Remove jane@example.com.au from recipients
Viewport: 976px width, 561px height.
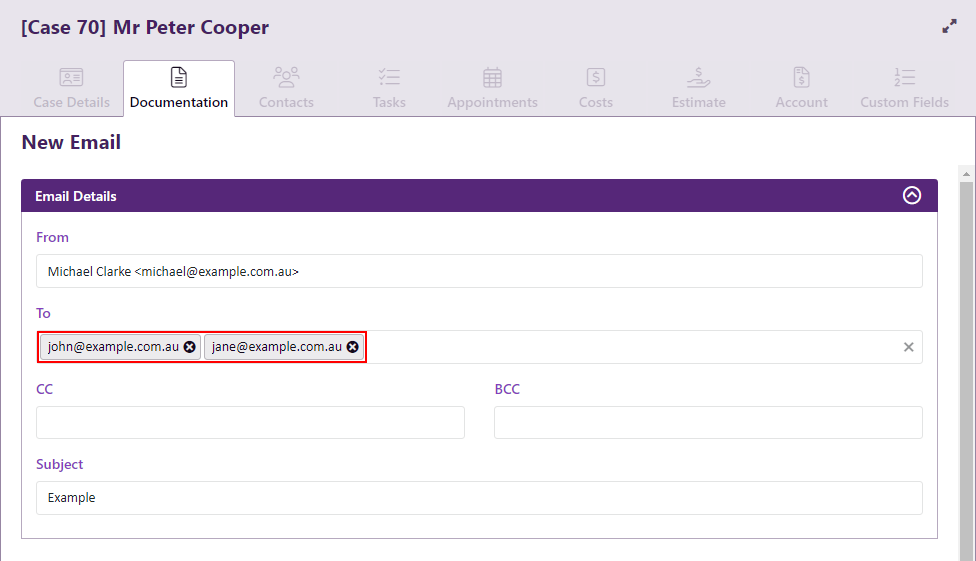point(353,347)
